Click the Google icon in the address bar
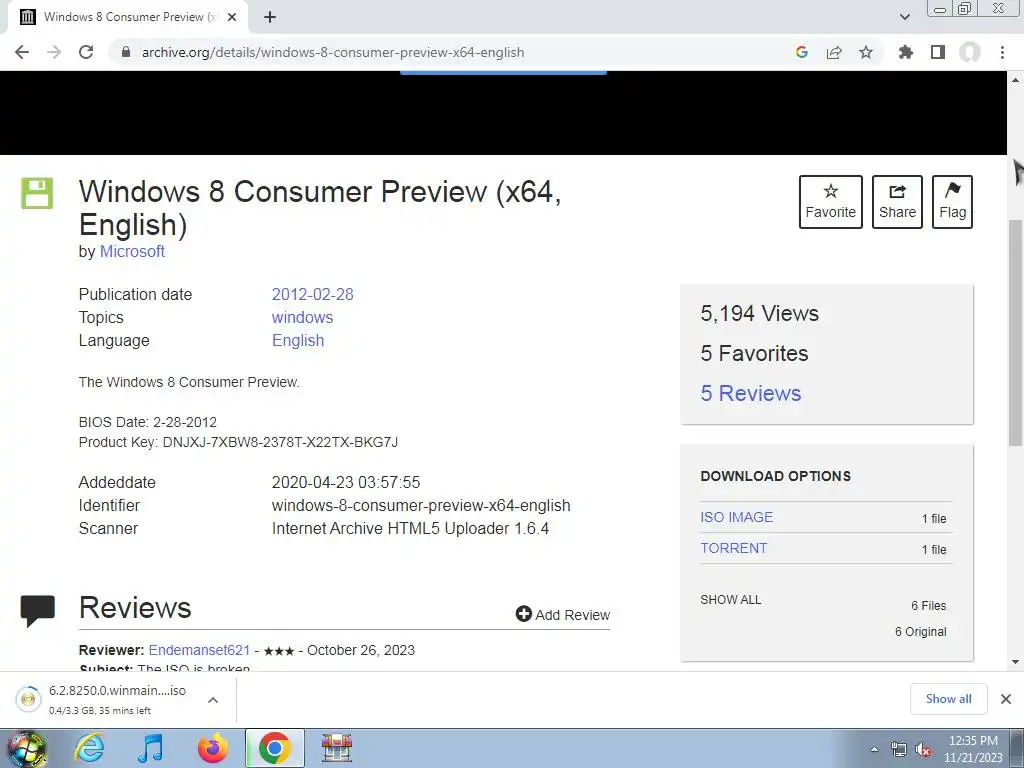 pos(802,52)
